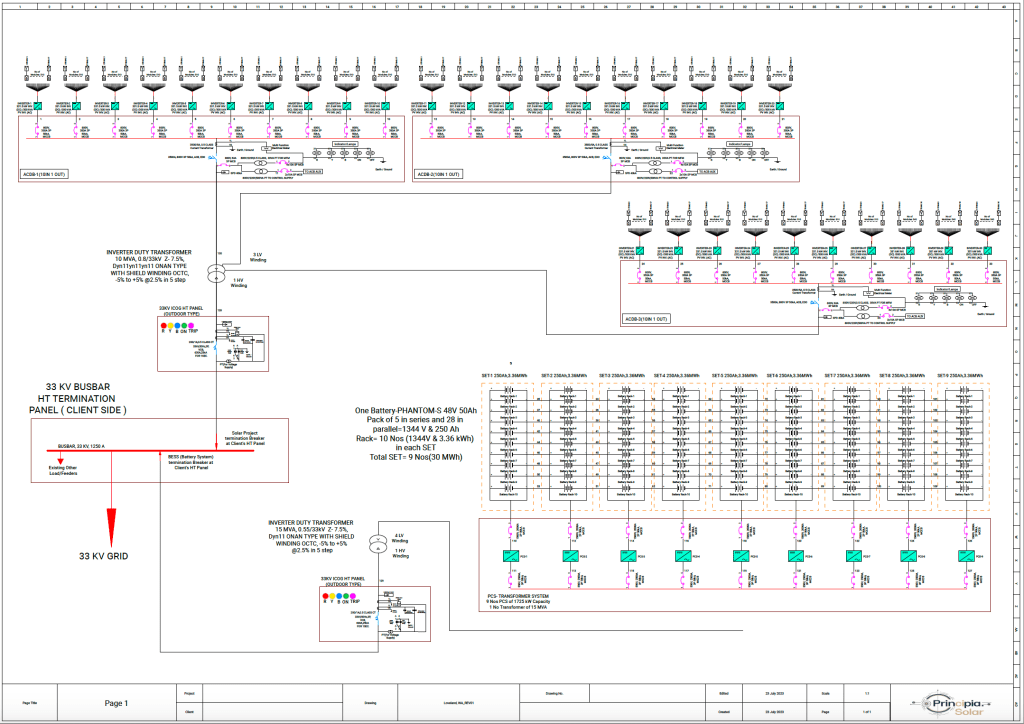
Task: Click the 33 KV BUSBAR HT TERMINATION PANEL title
Action: pyautogui.click(x=77, y=398)
